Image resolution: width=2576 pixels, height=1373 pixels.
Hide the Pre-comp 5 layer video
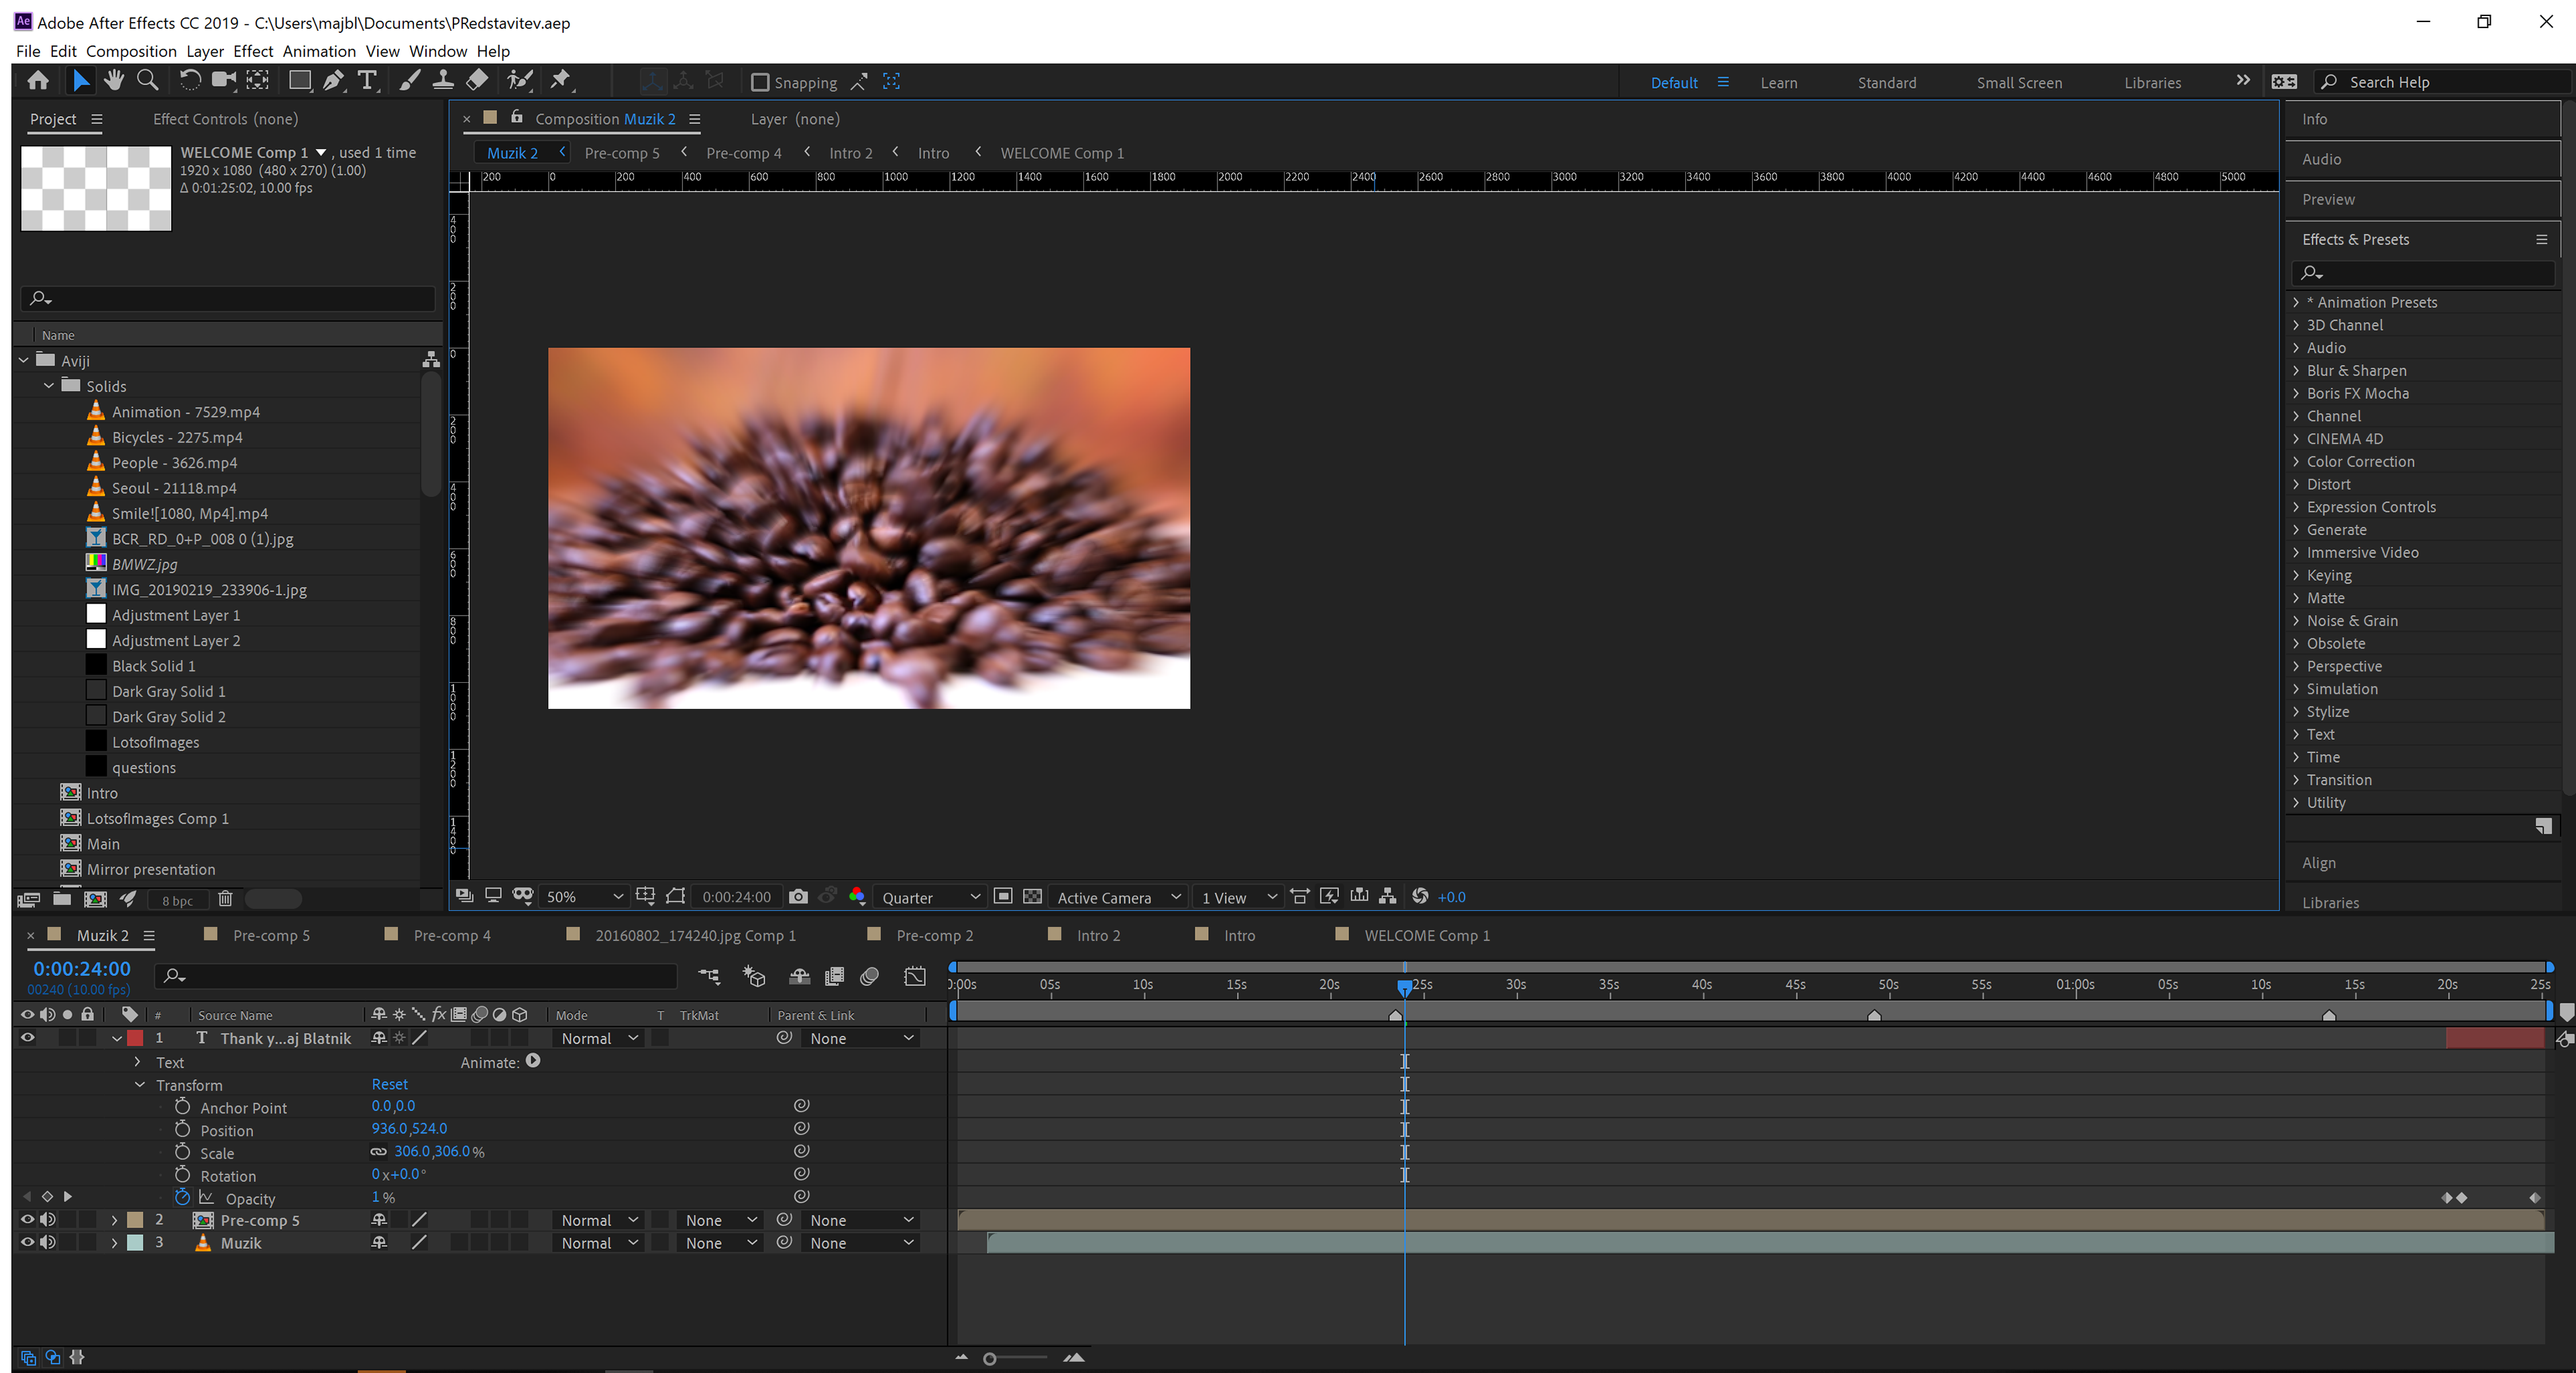[x=27, y=1220]
